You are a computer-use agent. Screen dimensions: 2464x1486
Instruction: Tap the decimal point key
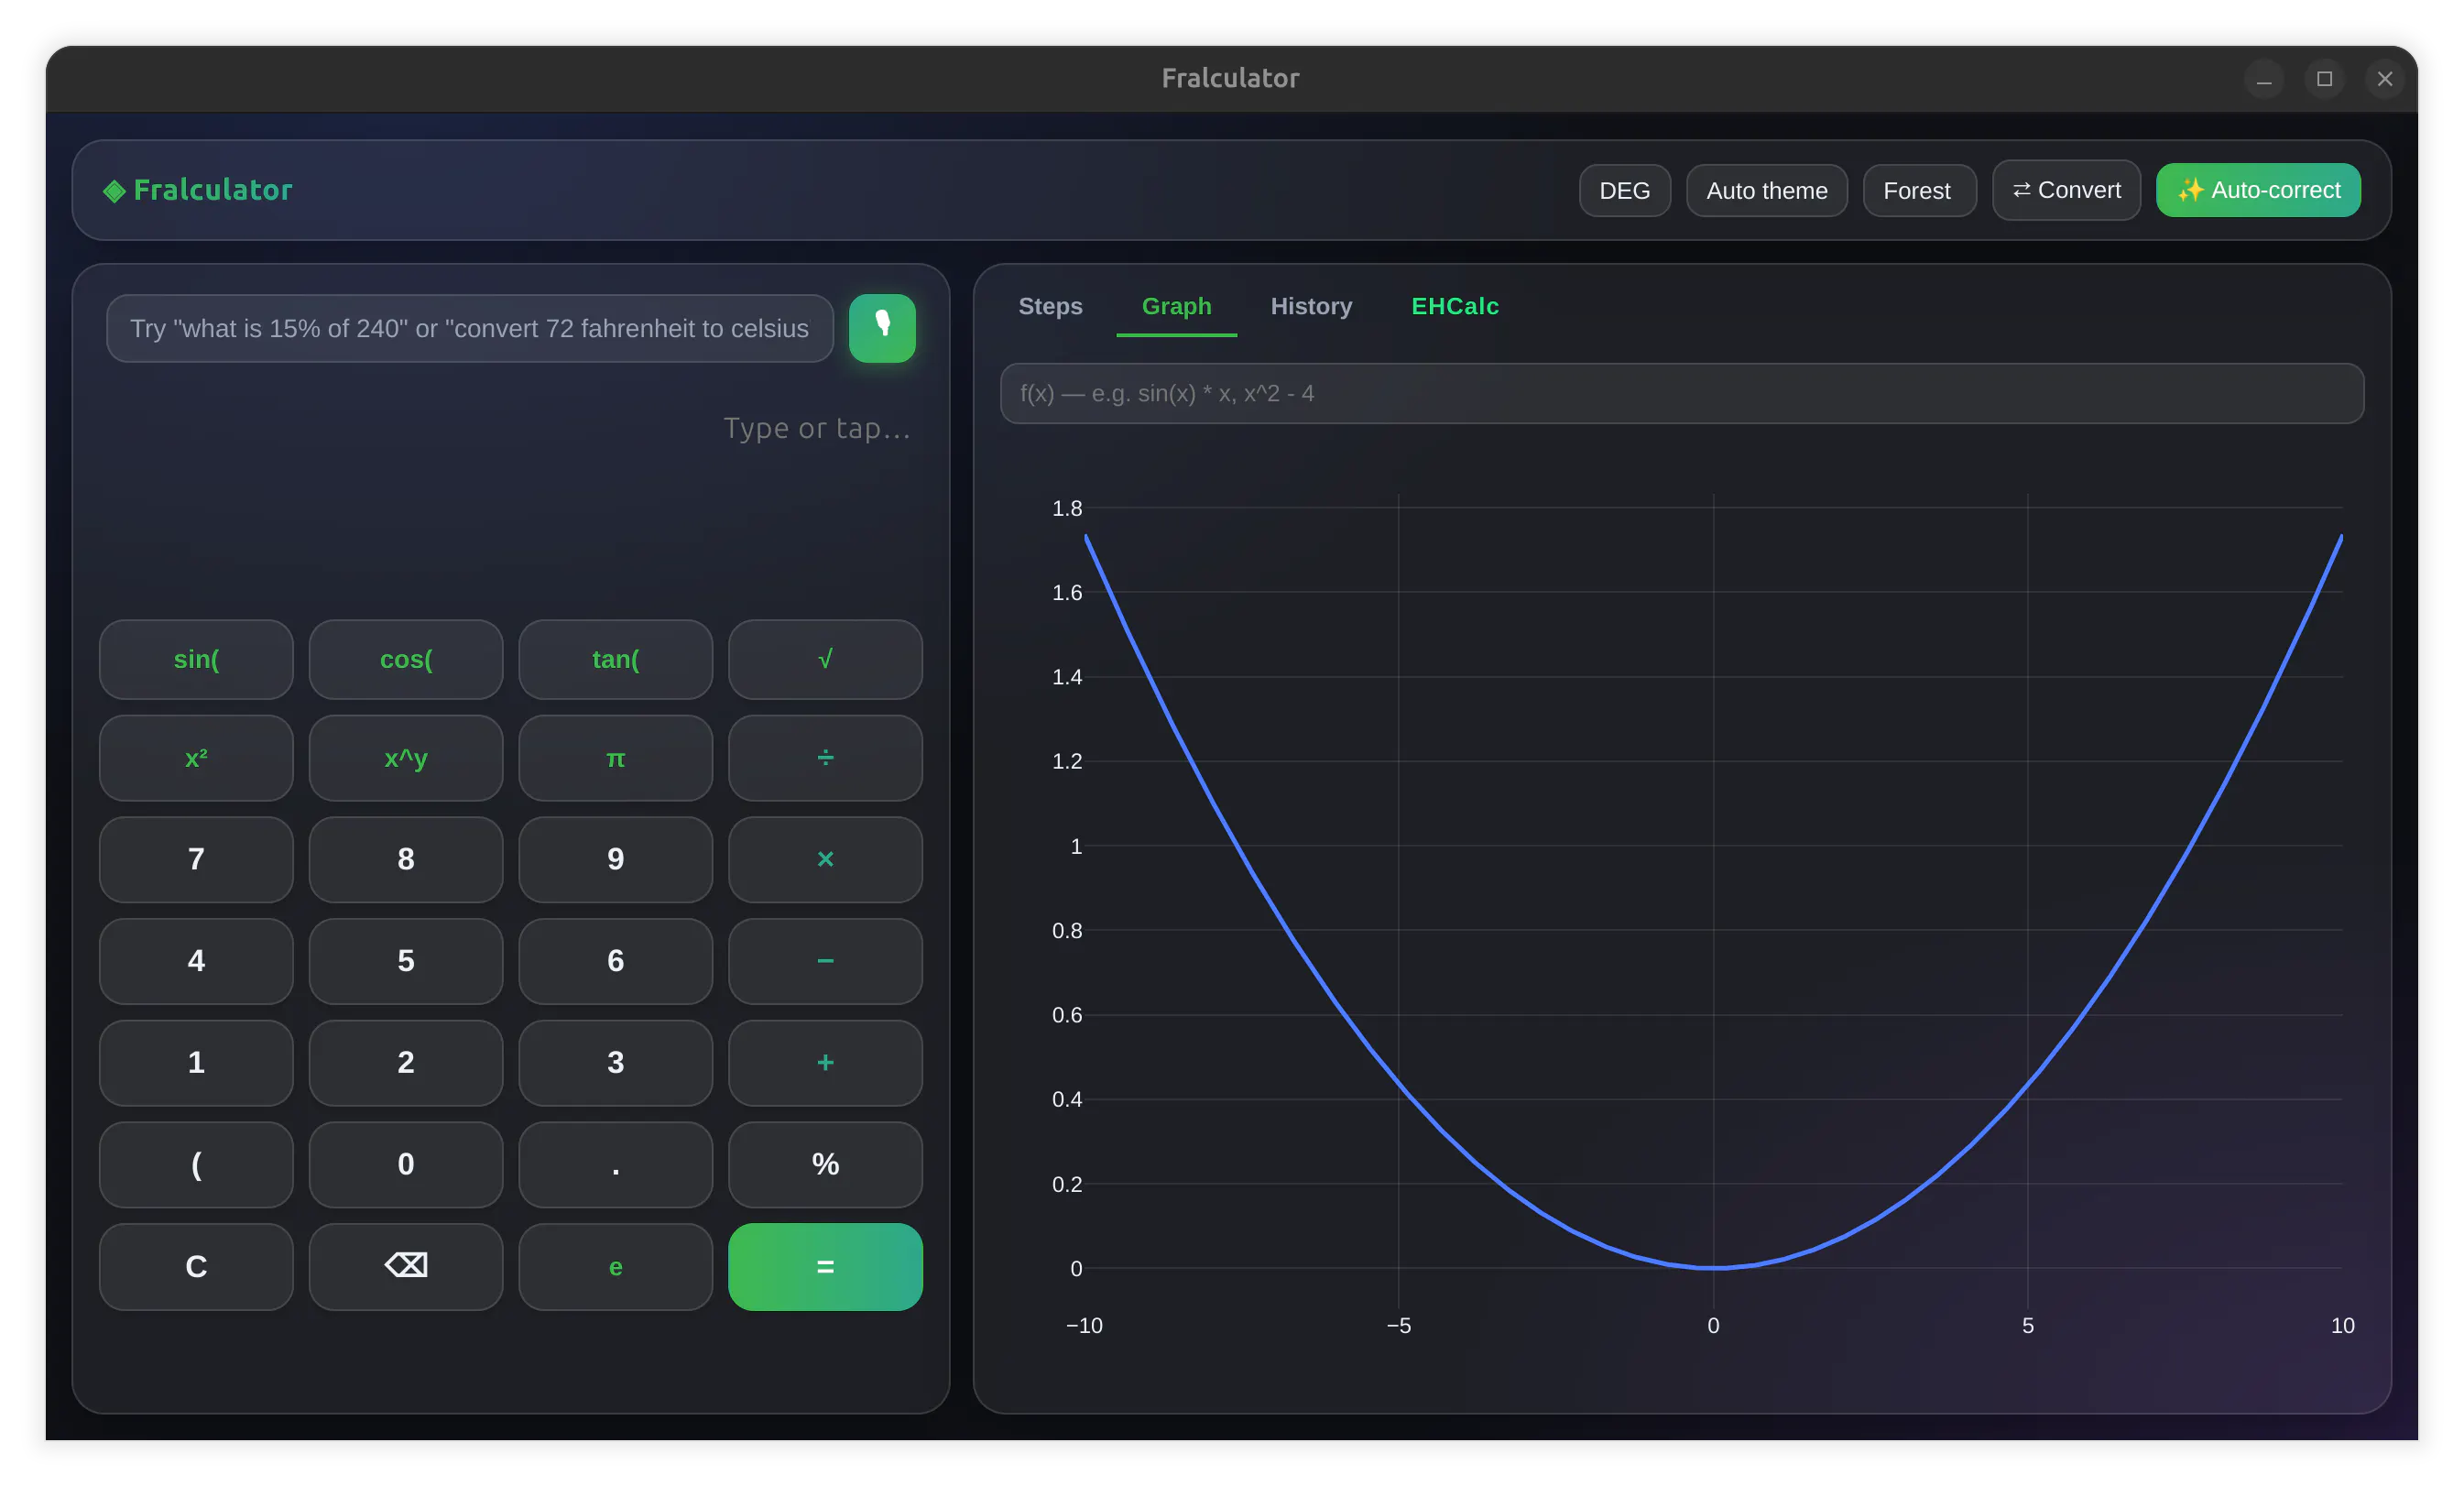tap(616, 1164)
